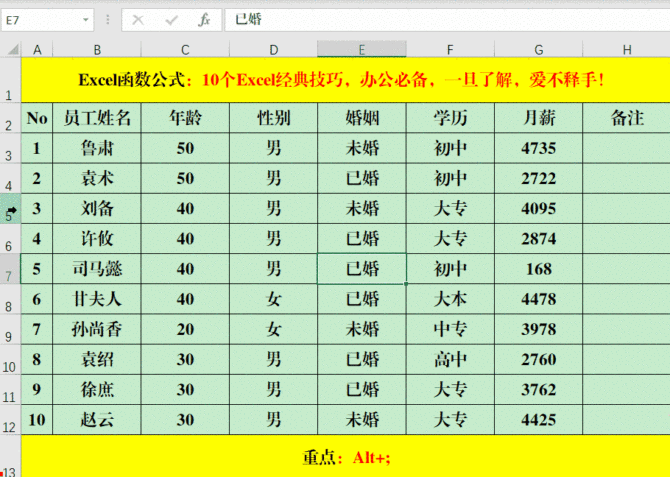This screenshot has height=477, width=670.
Task: Click the monthly salary cell 4735
Action: pyautogui.click(x=538, y=149)
